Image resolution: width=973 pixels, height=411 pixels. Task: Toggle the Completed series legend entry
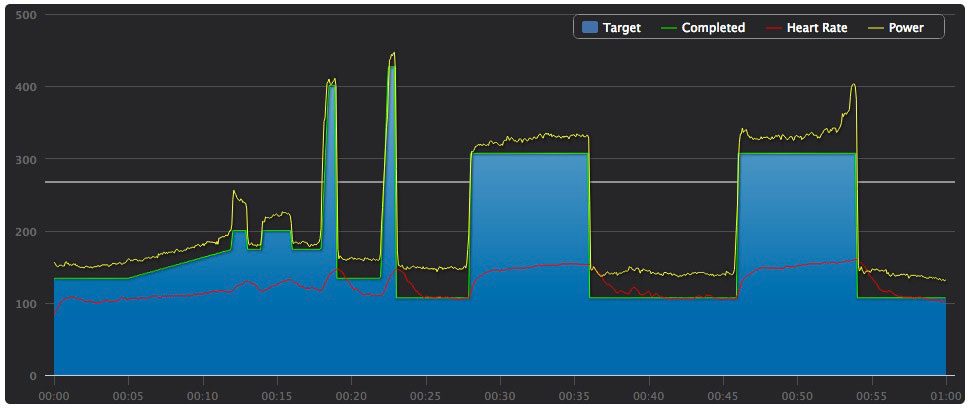tap(702, 28)
